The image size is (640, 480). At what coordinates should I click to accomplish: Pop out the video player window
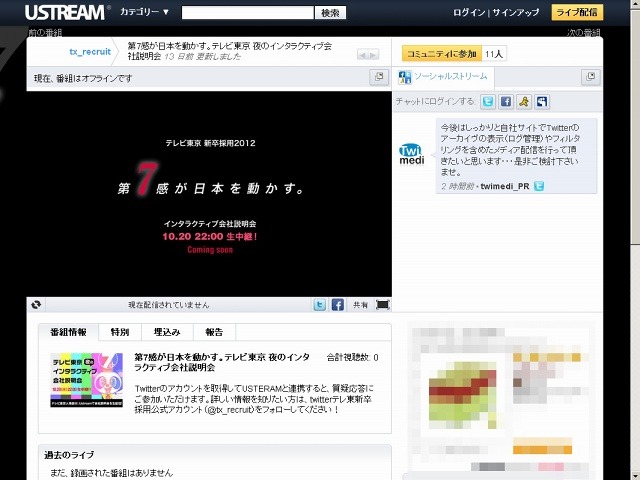pos(379,77)
